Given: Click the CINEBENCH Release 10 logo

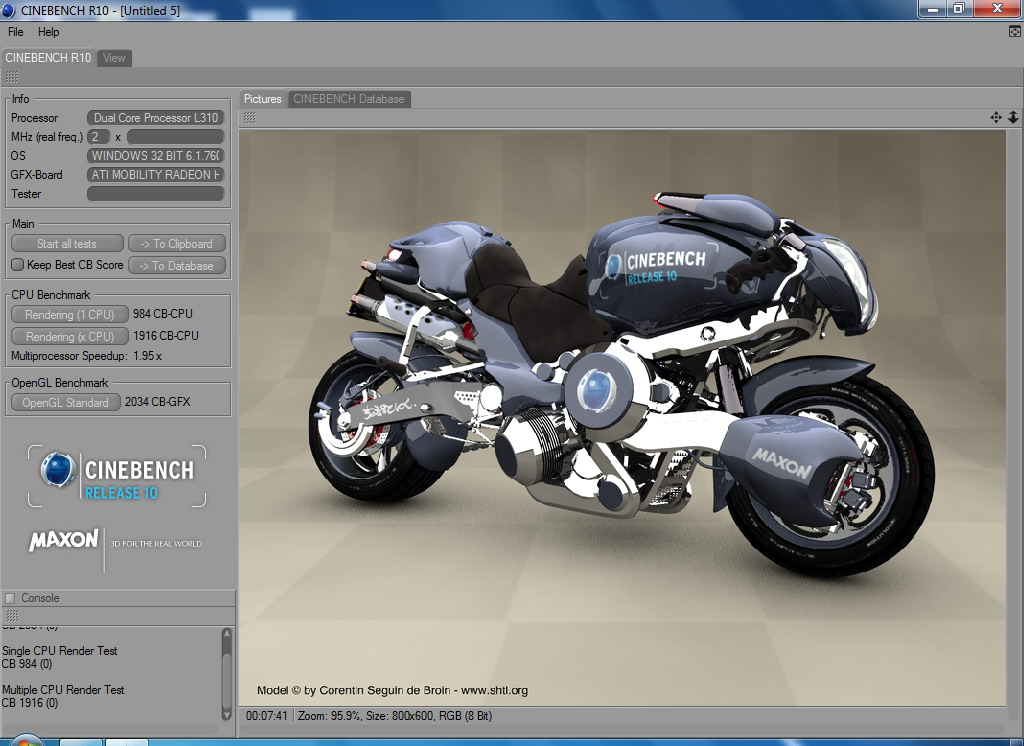Looking at the screenshot, I should 117,476.
